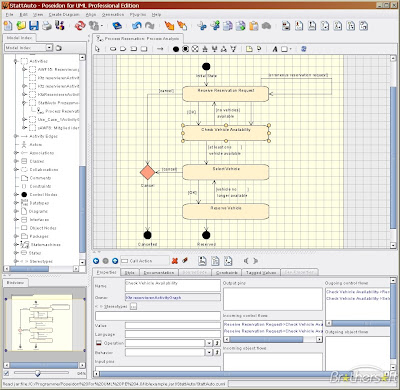Select the Note comment tool

pyautogui.click(x=249, y=49)
